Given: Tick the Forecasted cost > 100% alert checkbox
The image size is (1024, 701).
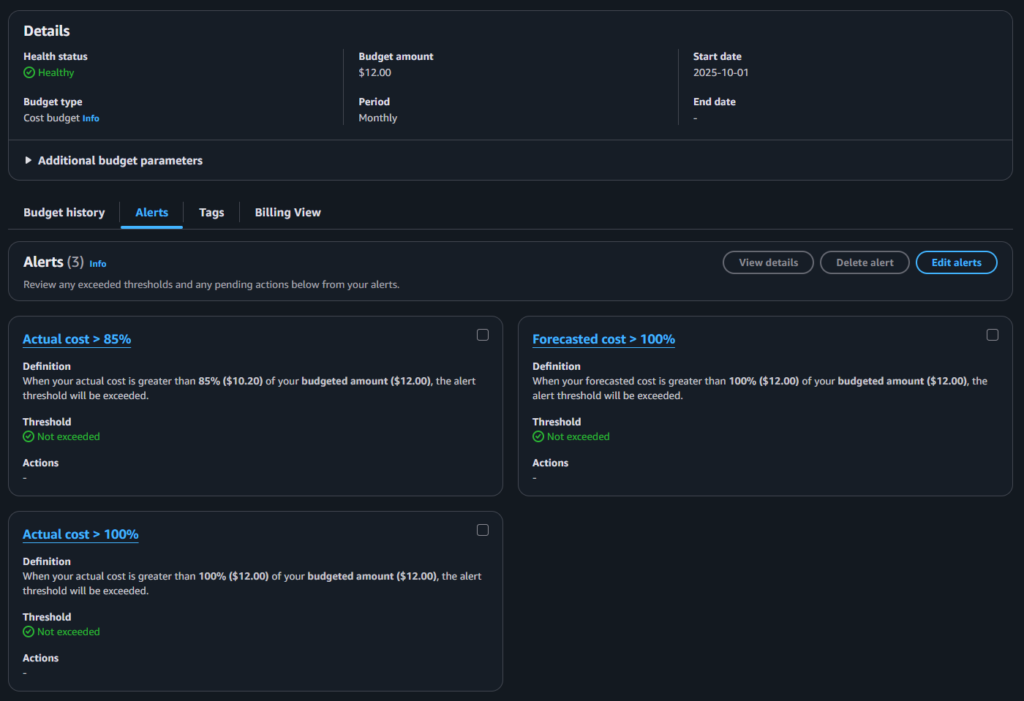Looking at the screenshot, I should pos(992,335).
